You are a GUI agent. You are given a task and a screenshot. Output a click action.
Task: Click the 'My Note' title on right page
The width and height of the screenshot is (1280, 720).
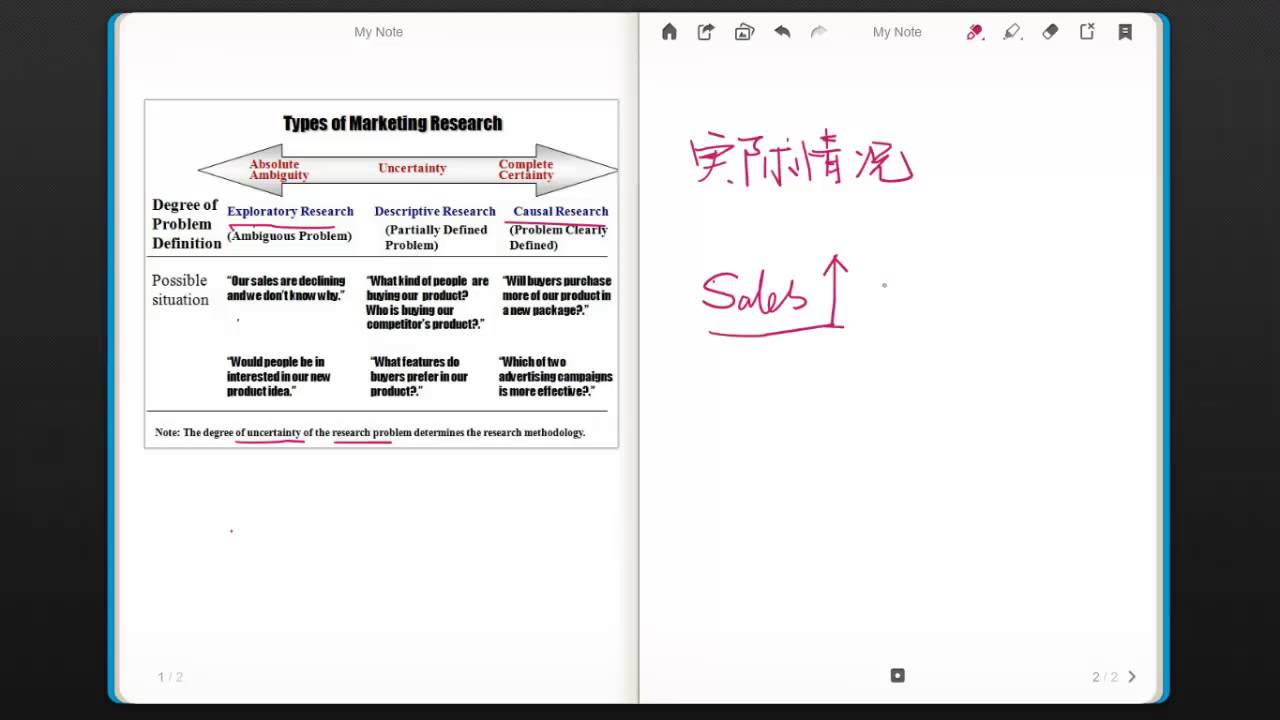pyautogui.click(x=897, y=32)
